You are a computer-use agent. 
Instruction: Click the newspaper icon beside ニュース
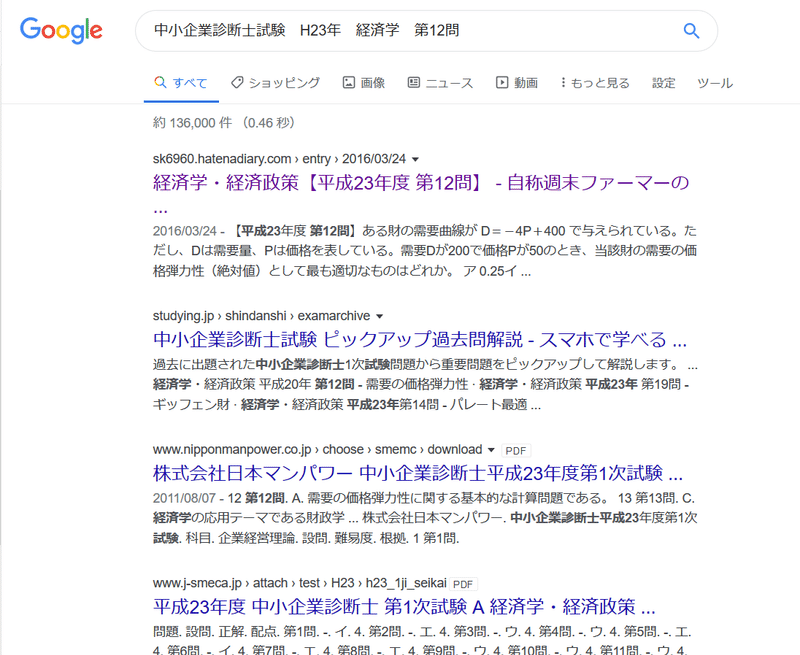(x=413, y=82)
